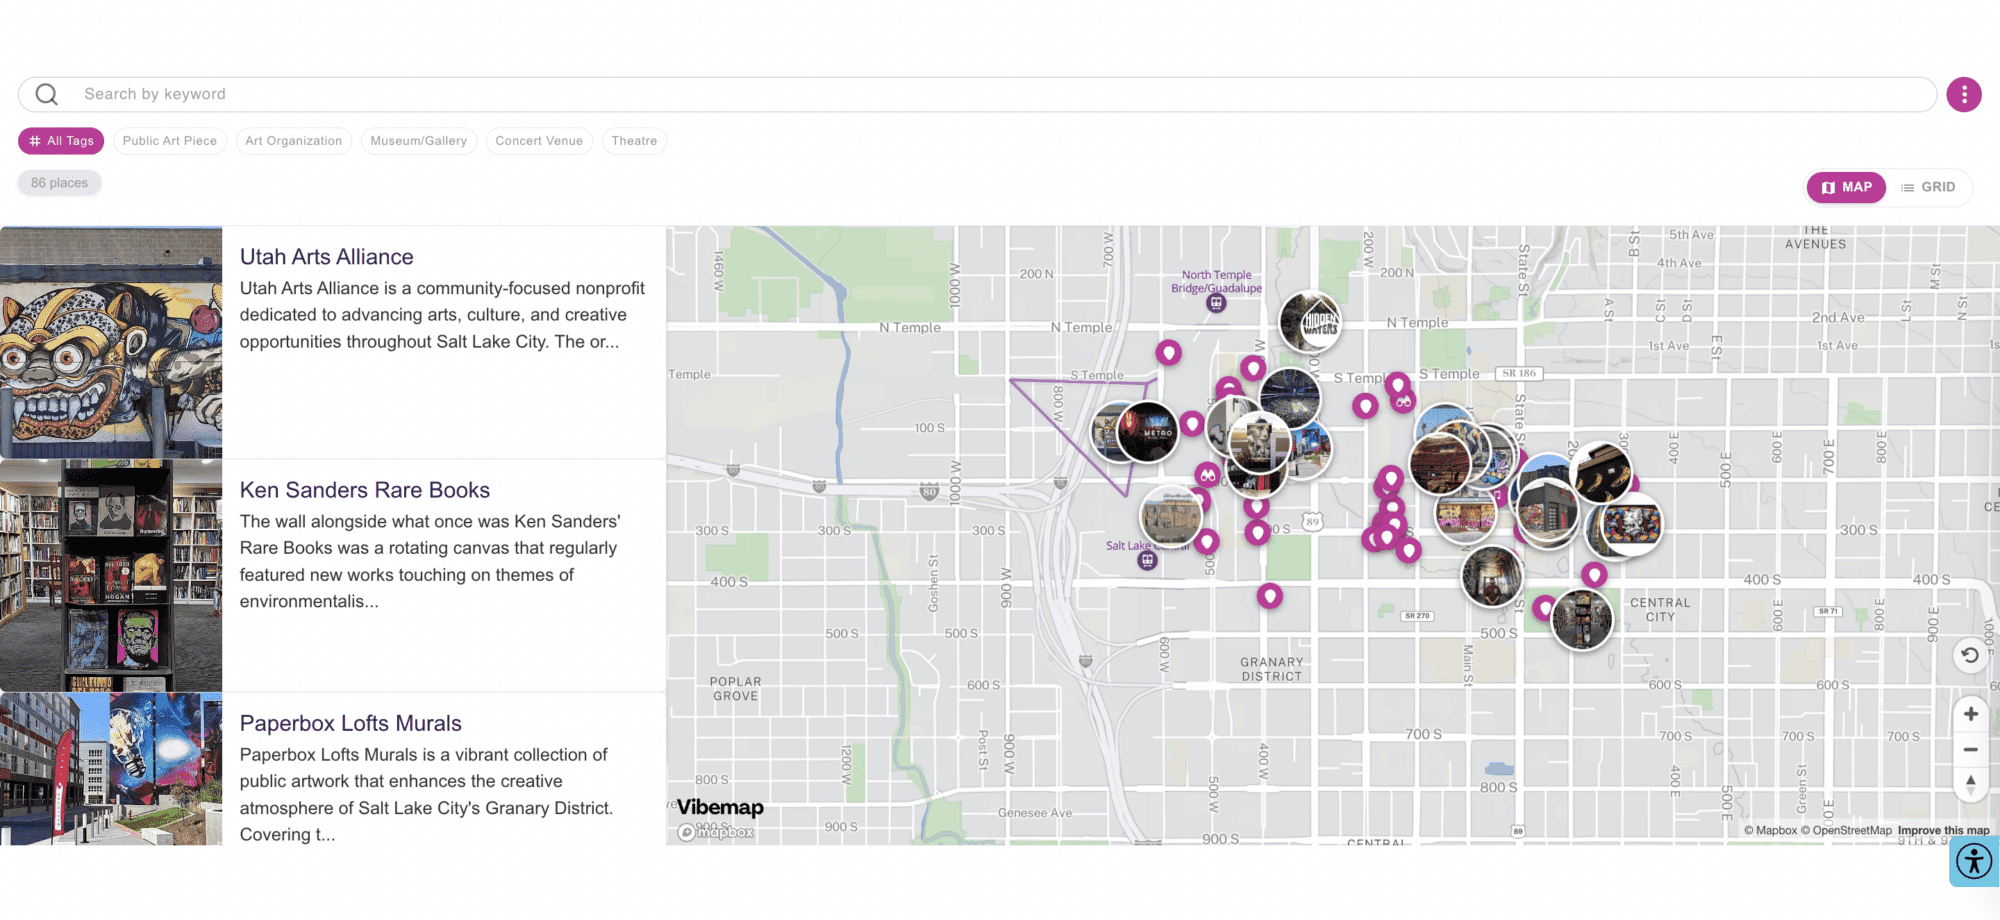Click the pink pin below N Temple
This screenshot has height=920, width=2000.
[1169, 352]
